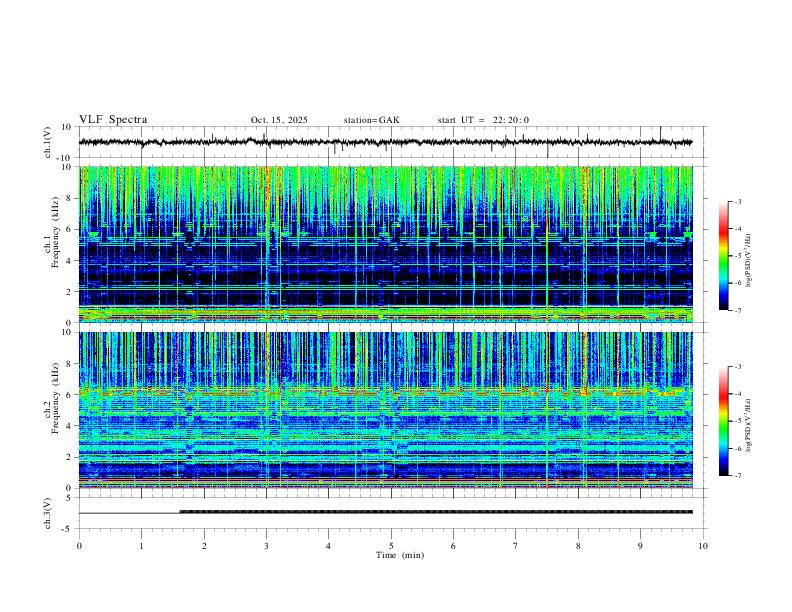The height and width of the screenshot is (612, 792).
Task: Click the 'Time (min)' axis title
Action: coord(400,555)
